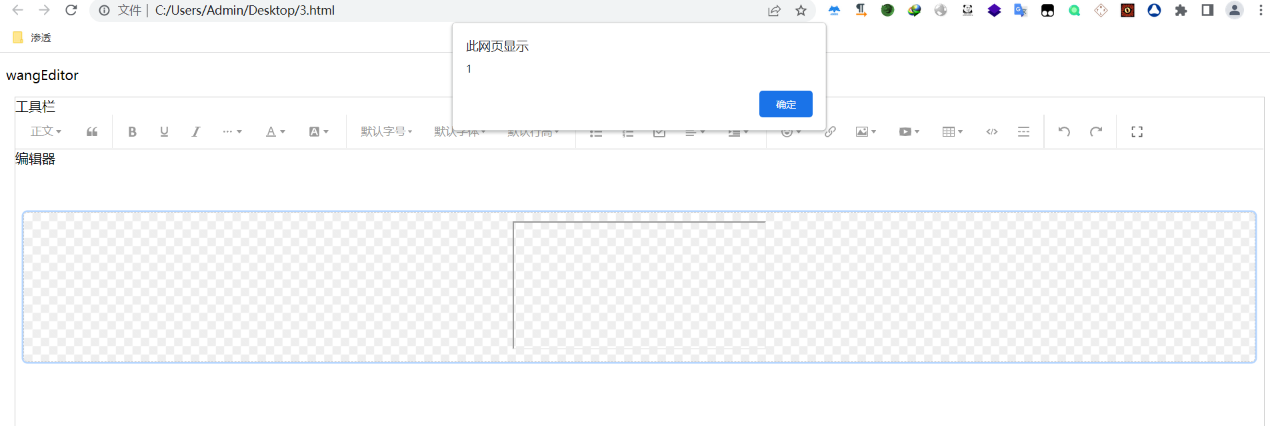This screenshot has height=426, width=1270.
Task: Share this page using the share icon
Action: (x=774, y=10)
